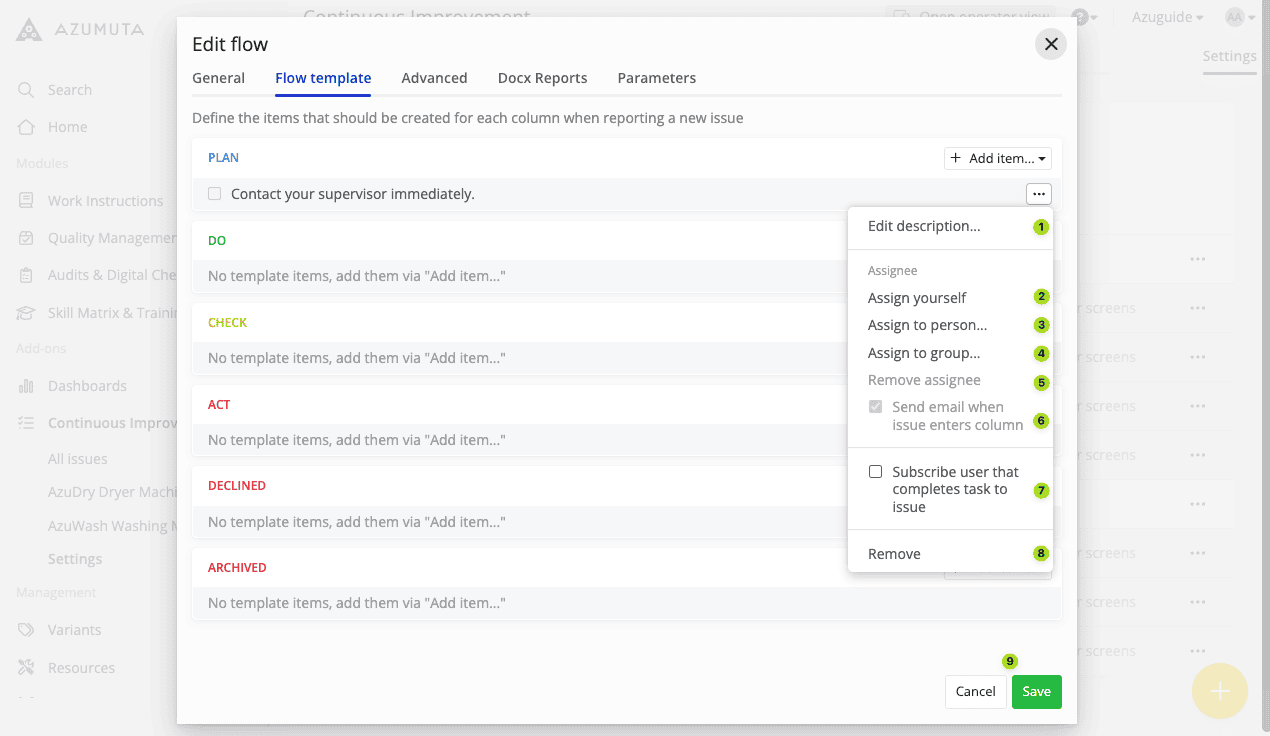Image resolution: width=1270 pixels, height=736 pixels.
Task: Click the Variants tag icon
Action: pos(27,630)
